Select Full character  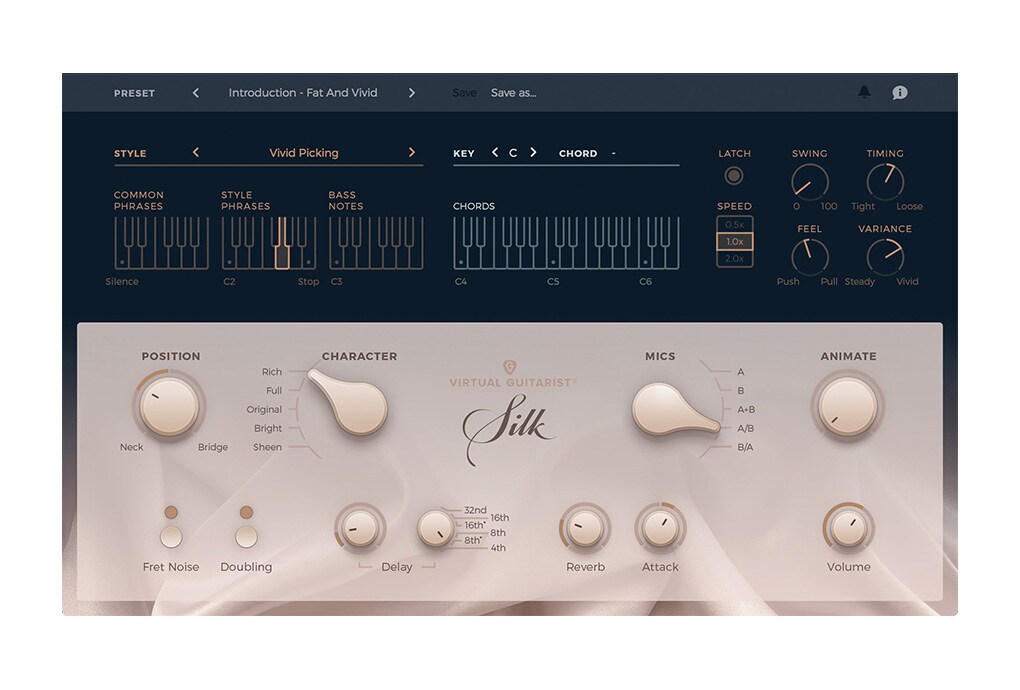(274, 391)
